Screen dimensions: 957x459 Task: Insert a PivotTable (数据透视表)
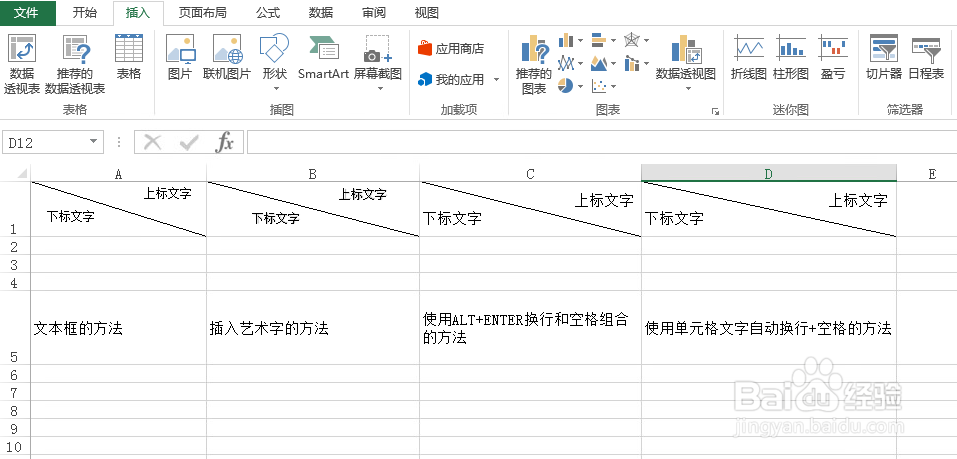(x=22, y=64)
